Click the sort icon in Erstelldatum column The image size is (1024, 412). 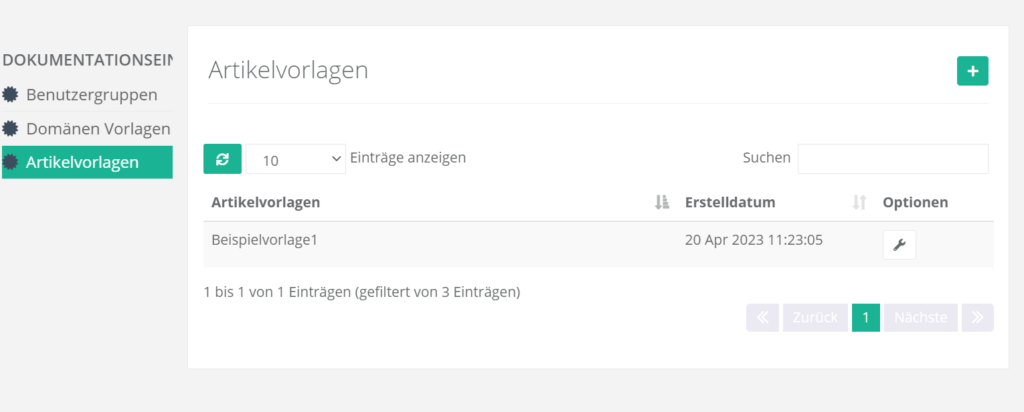(858, 203)
